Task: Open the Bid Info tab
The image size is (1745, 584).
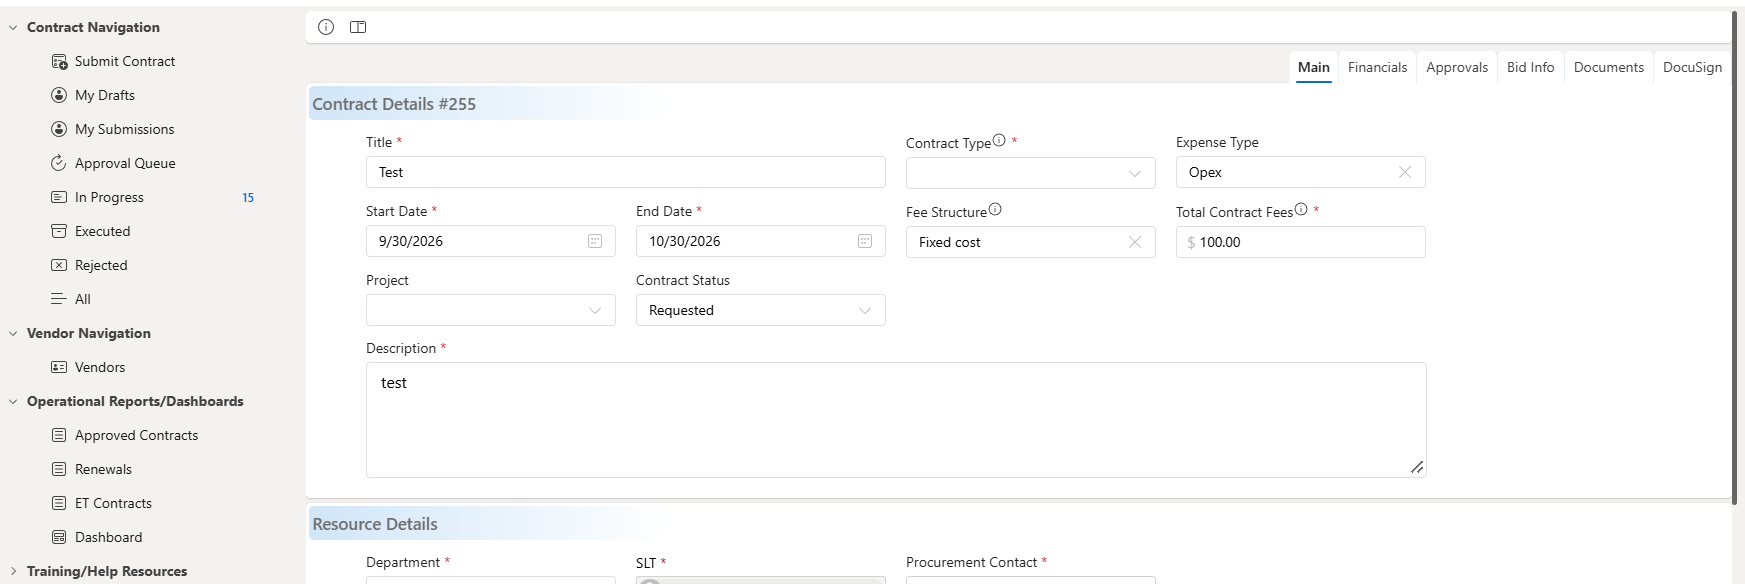Action: tap(1531, 67)
